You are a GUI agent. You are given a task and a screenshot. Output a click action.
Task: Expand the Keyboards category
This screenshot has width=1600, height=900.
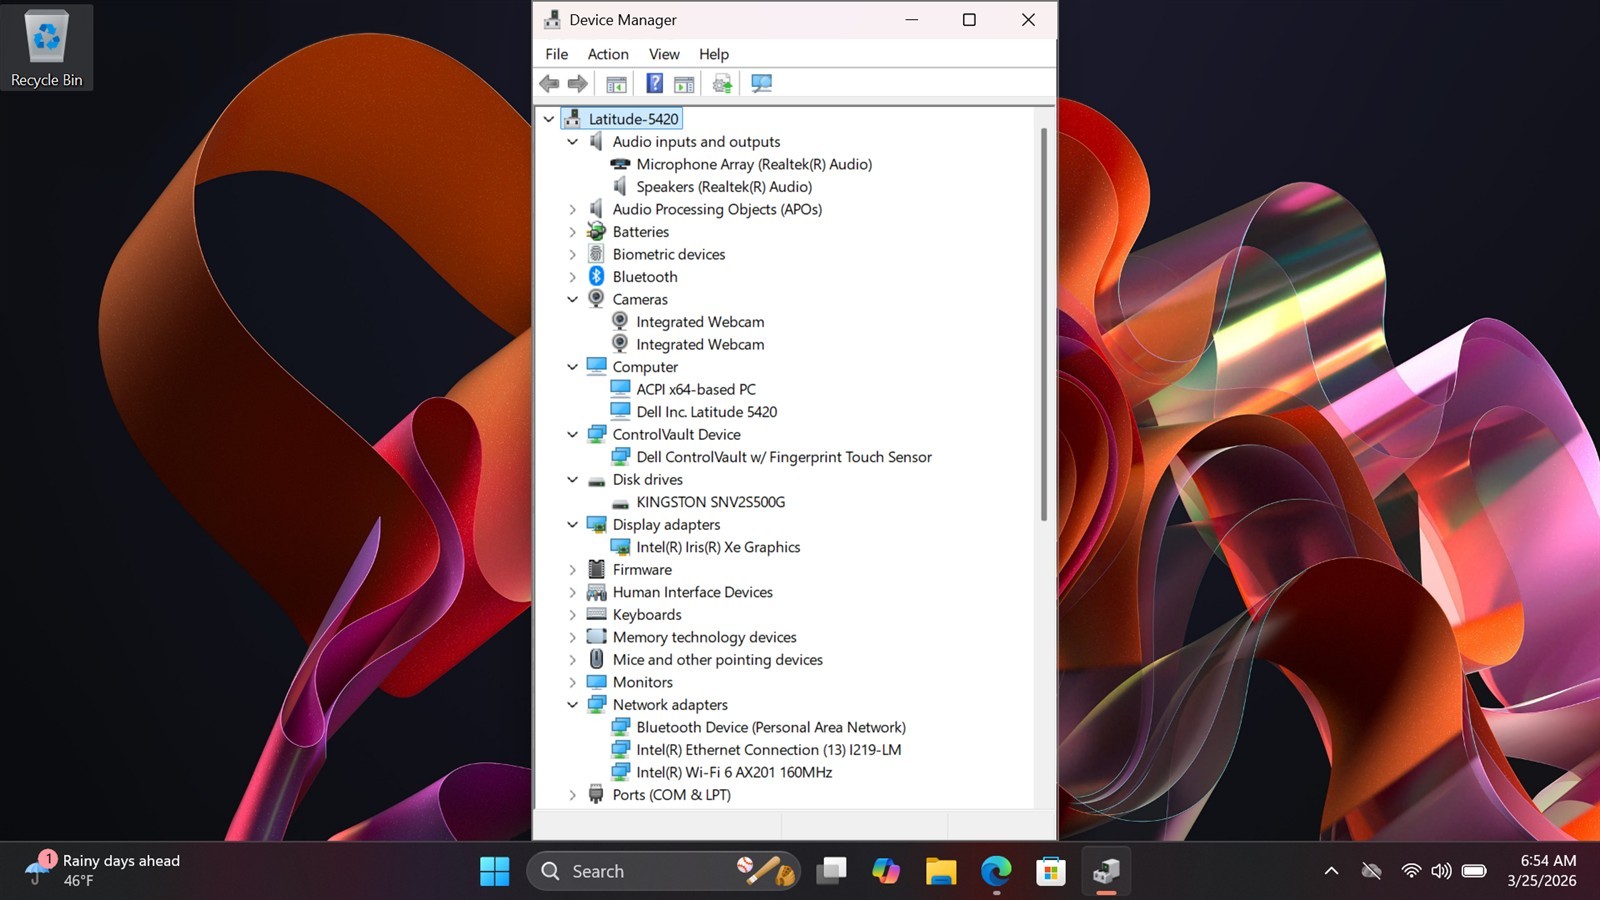click(573, 614)
